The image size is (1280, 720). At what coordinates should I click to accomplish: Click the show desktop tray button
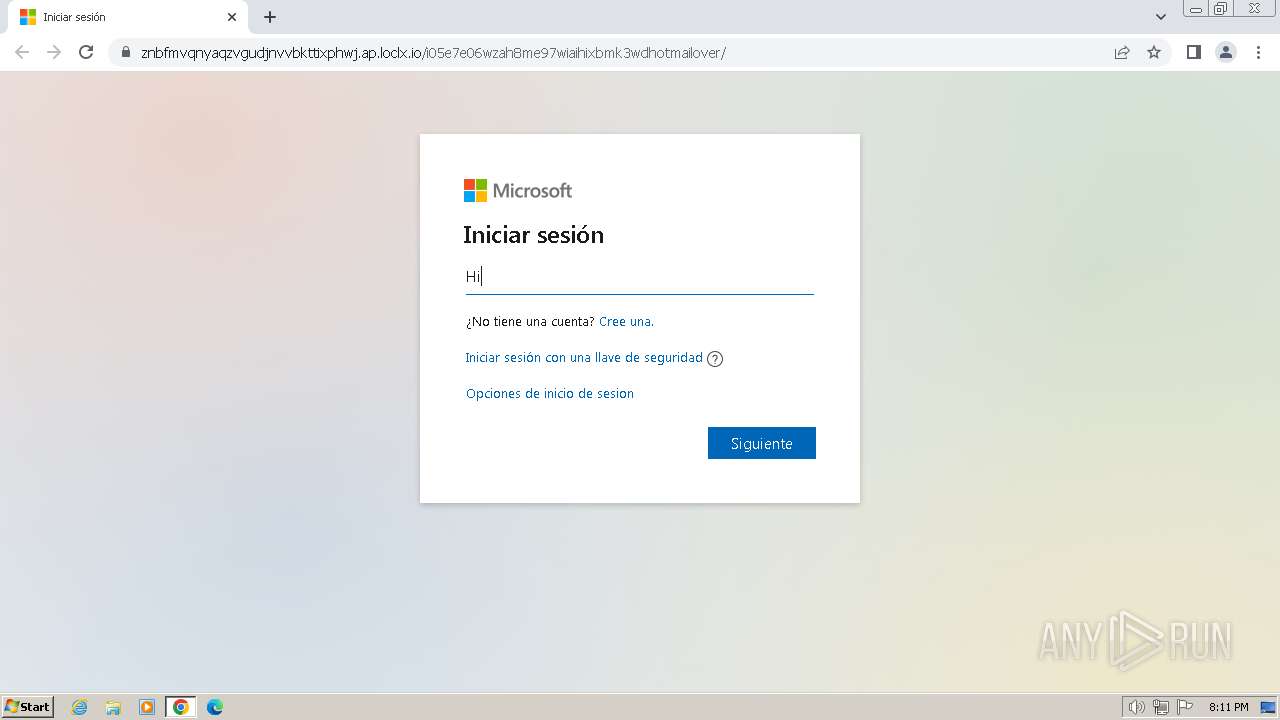point(1267,707)
